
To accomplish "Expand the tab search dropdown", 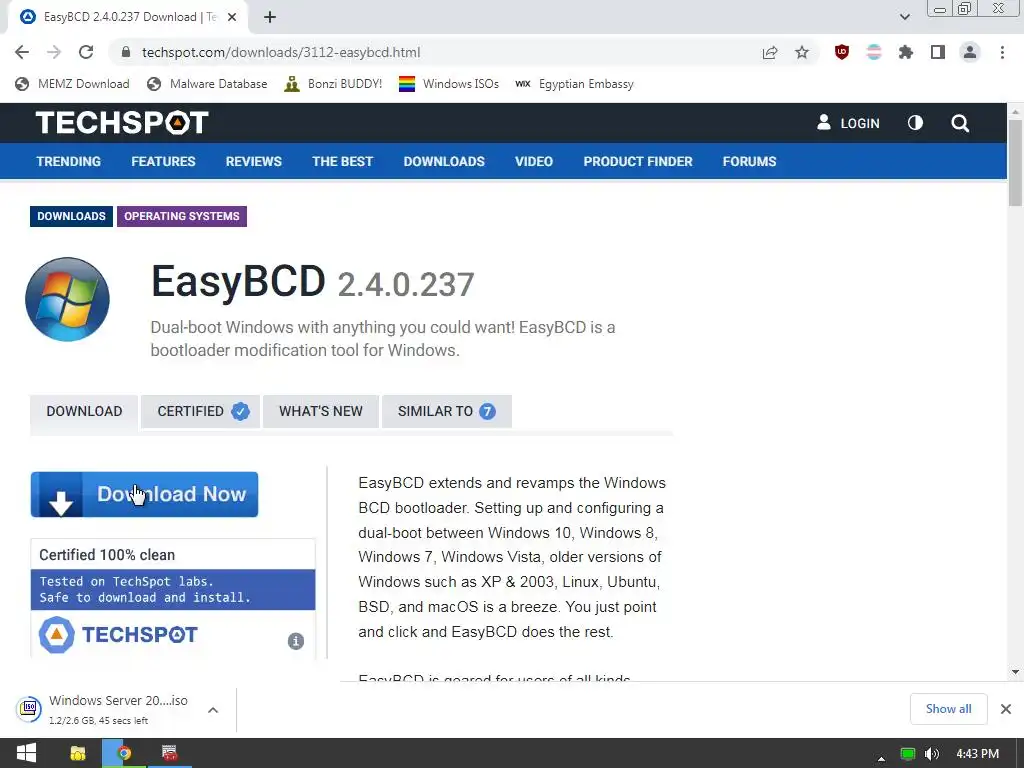I will tap(904, 17).
